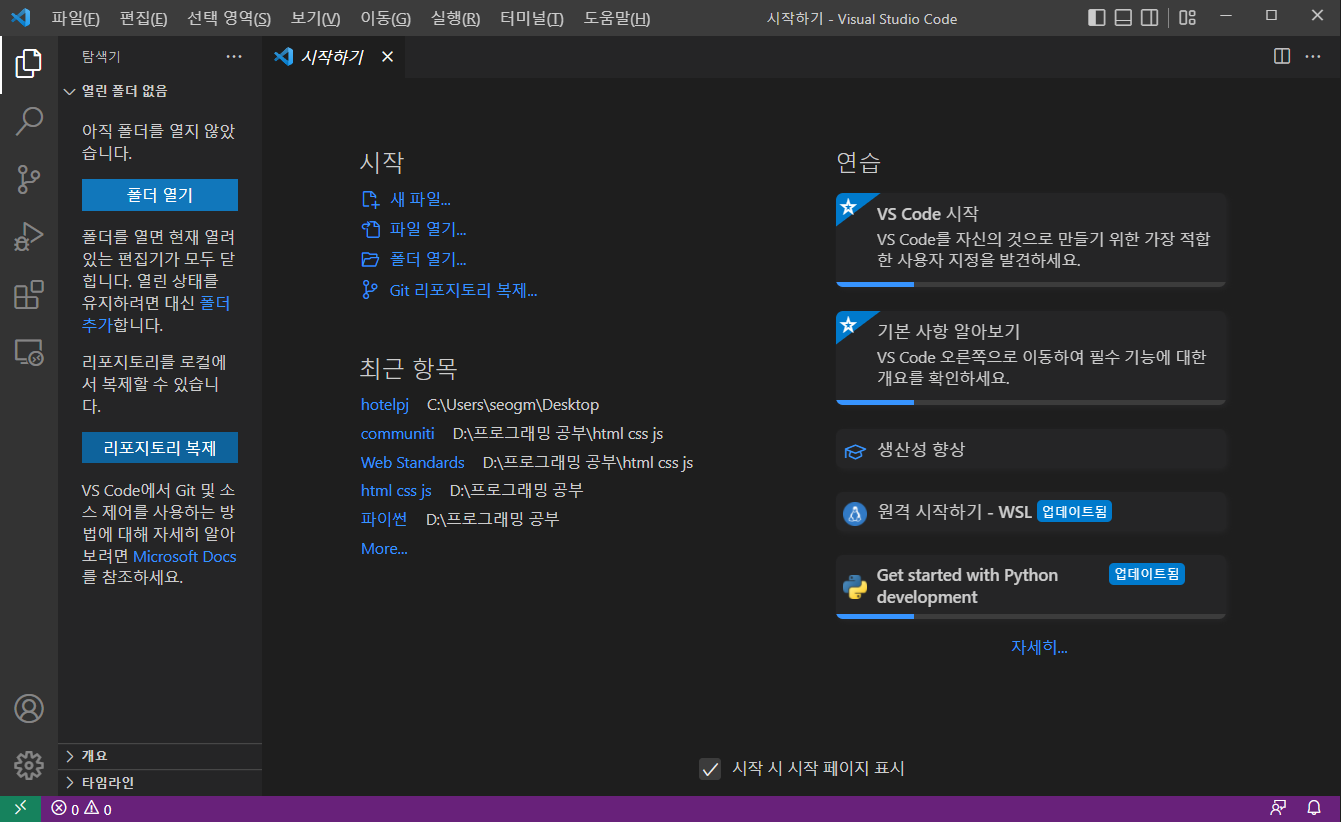Open the Extensions view icon
The image size is (1341, 822).
pos(29,295)
